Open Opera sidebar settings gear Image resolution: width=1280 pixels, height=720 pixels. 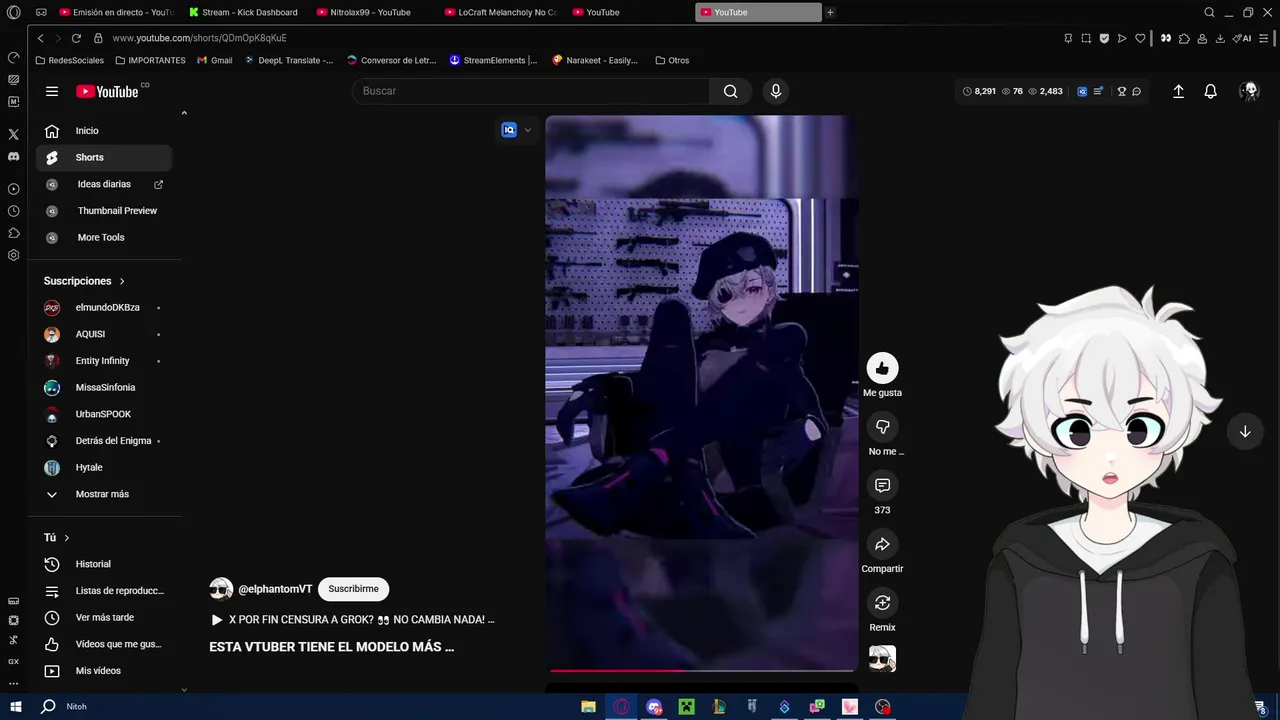tap(13, 255)
